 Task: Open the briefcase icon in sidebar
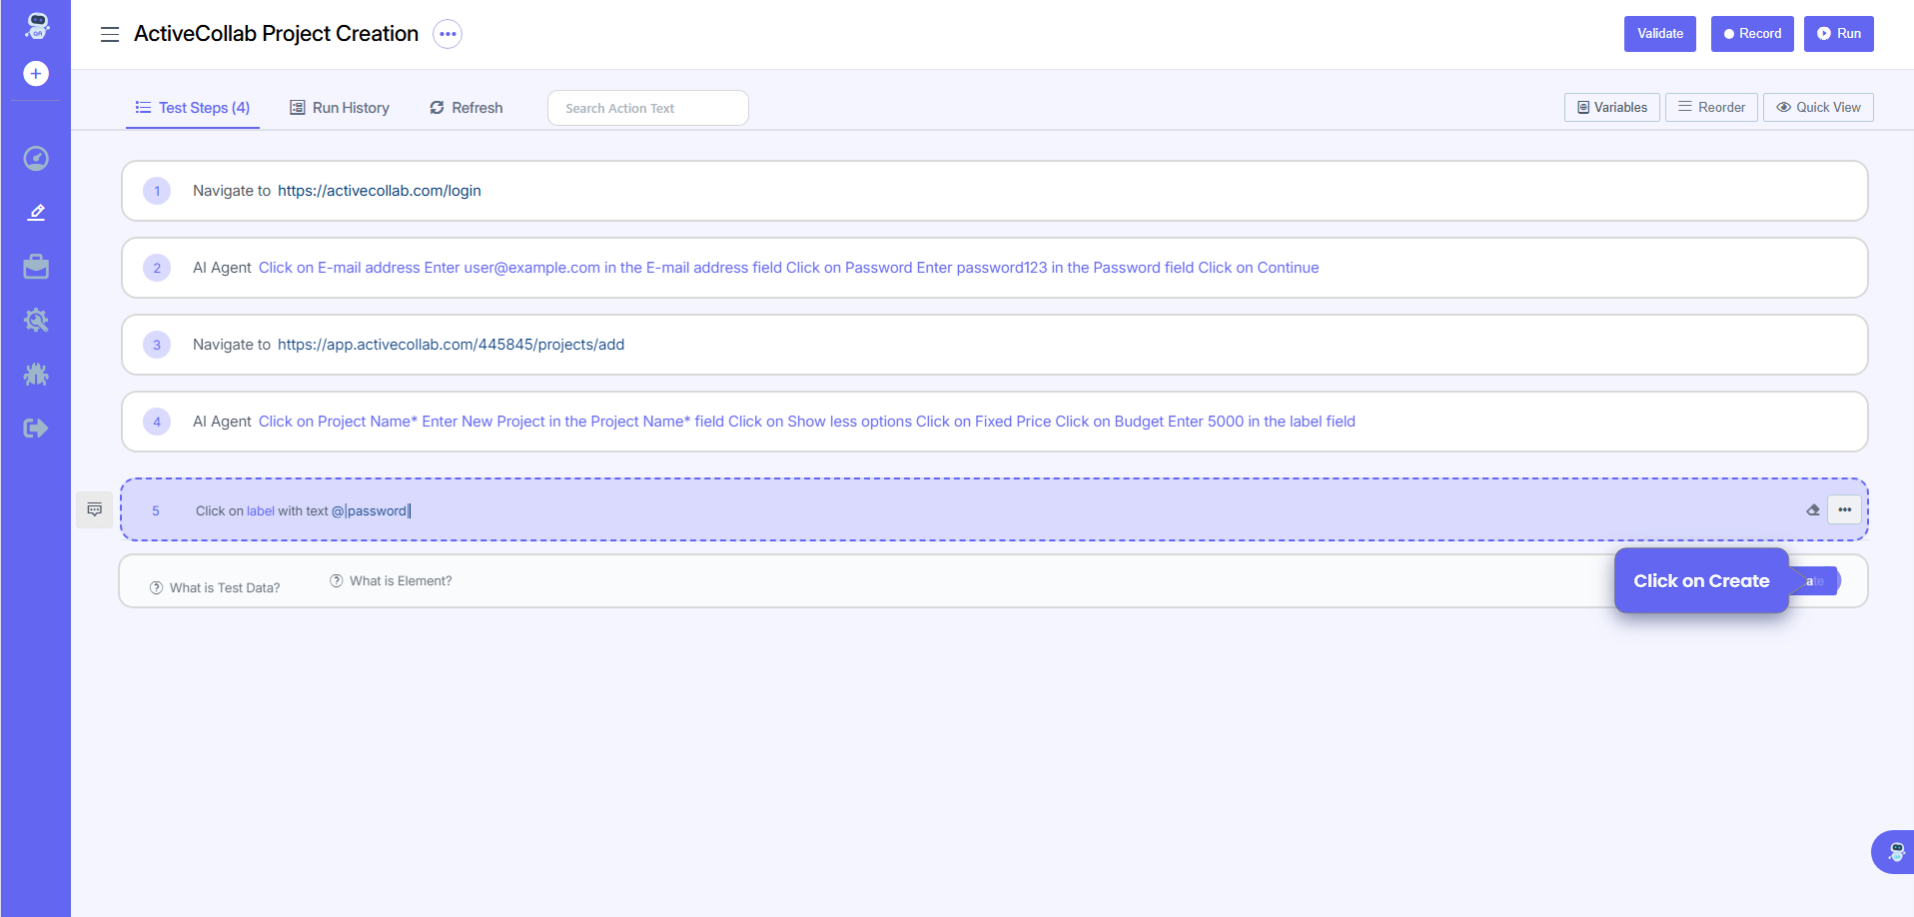point(36,267)
